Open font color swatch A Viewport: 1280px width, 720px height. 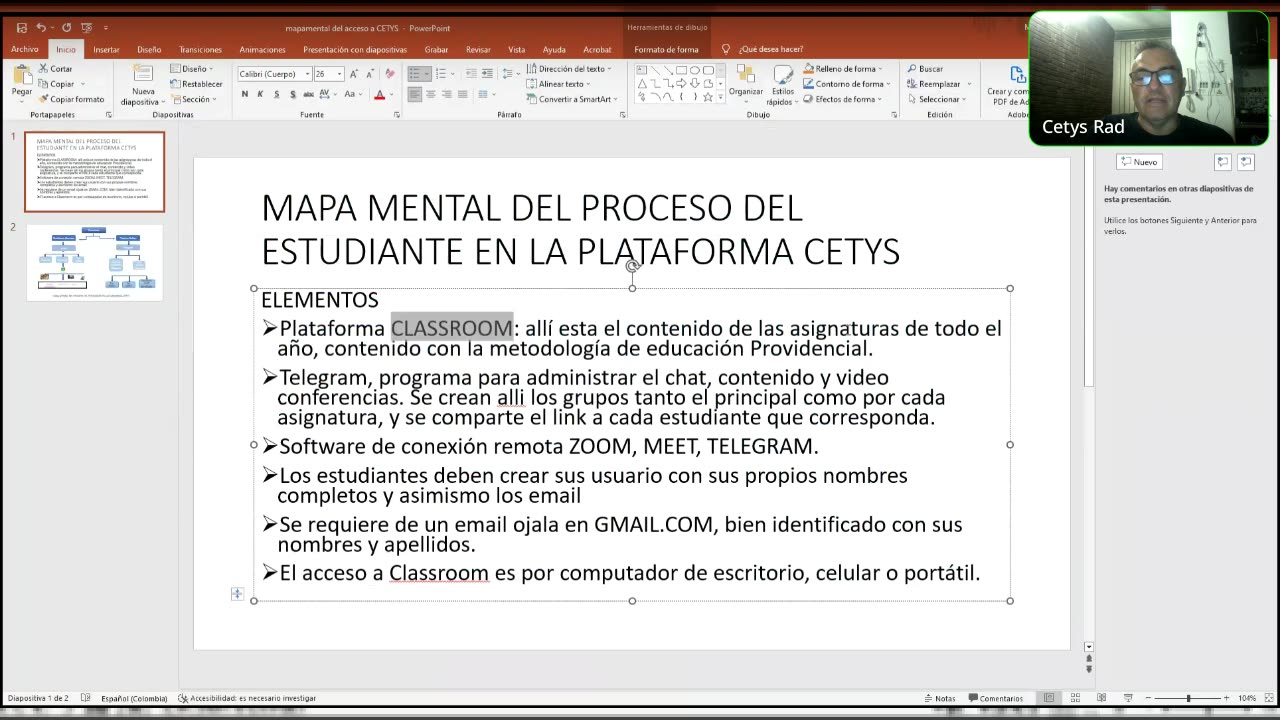(379, 94)
